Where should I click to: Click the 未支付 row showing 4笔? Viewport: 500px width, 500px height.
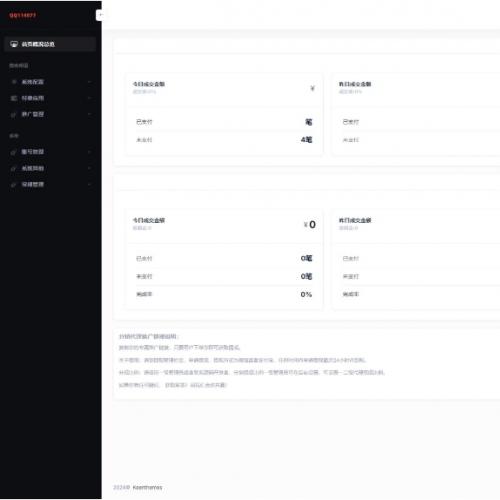pos(224,140)
